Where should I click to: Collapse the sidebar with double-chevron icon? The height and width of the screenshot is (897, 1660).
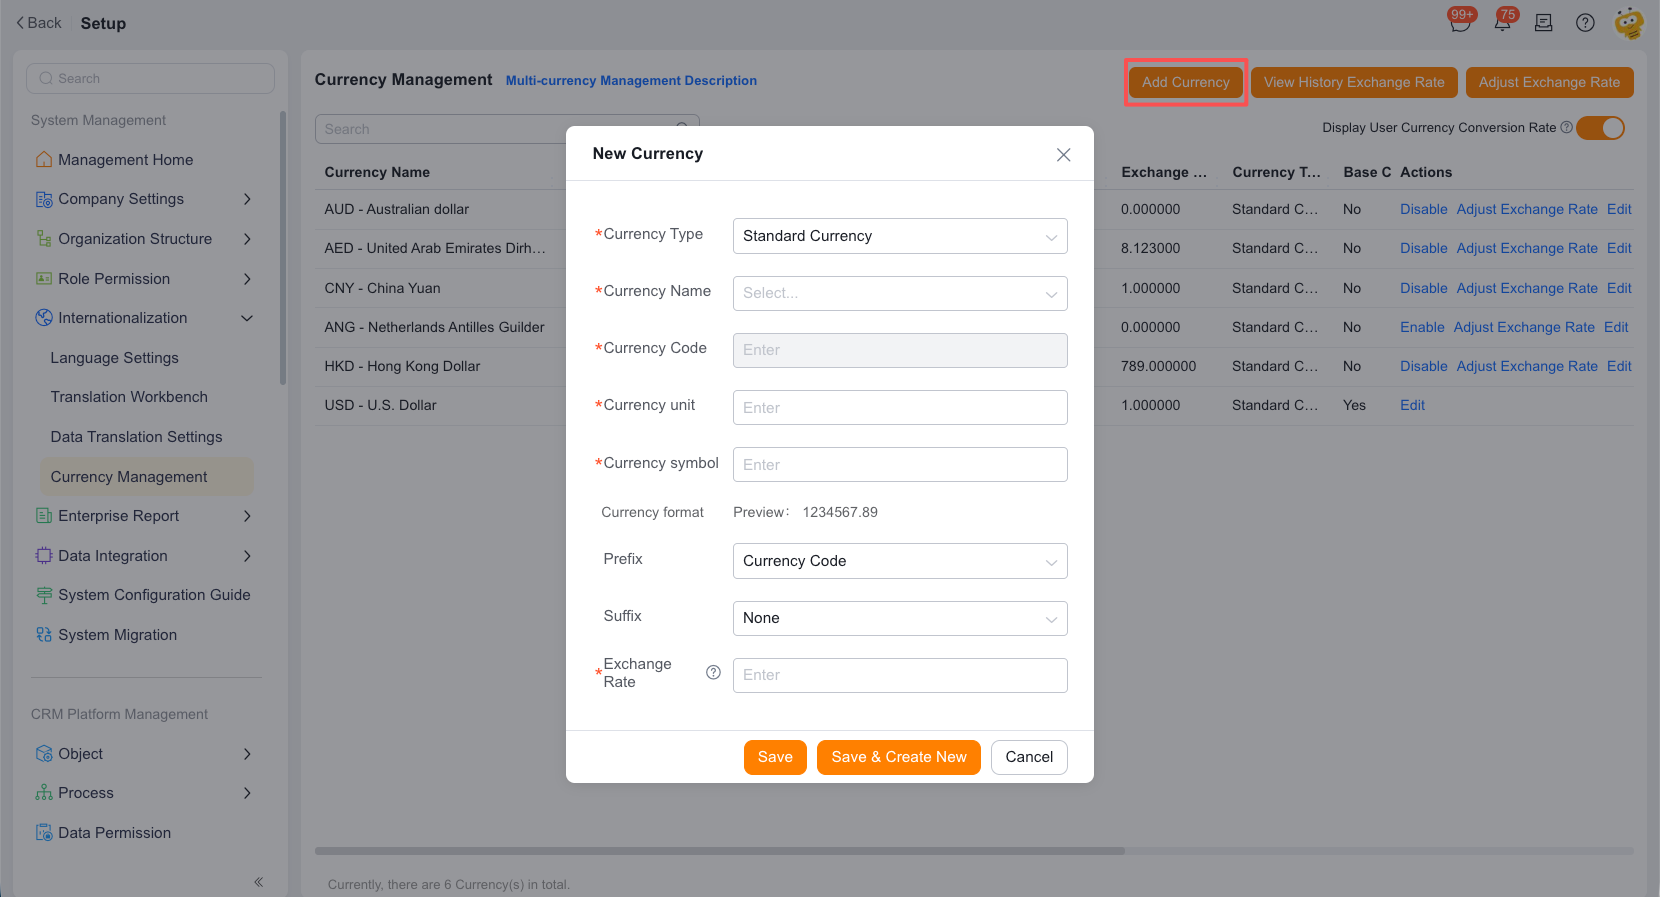[258, 882]
